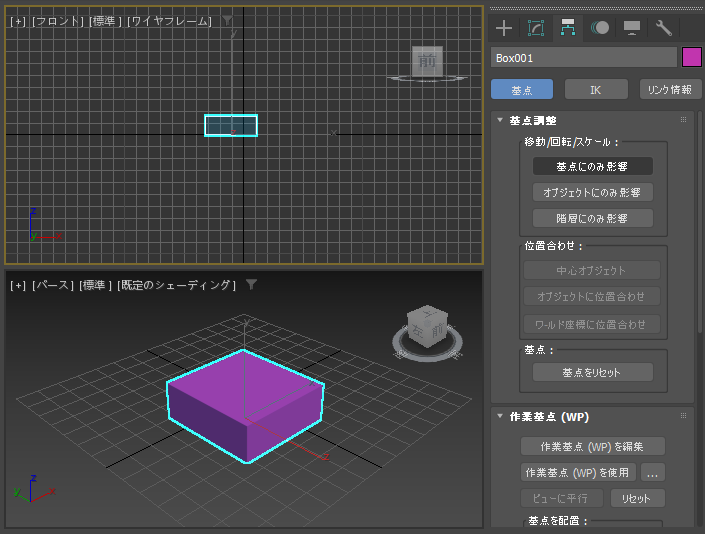This screenshot has height=534, width=705.
Task: Open the [ワイヤフレーム] shading menu
Action: point(170,21)
